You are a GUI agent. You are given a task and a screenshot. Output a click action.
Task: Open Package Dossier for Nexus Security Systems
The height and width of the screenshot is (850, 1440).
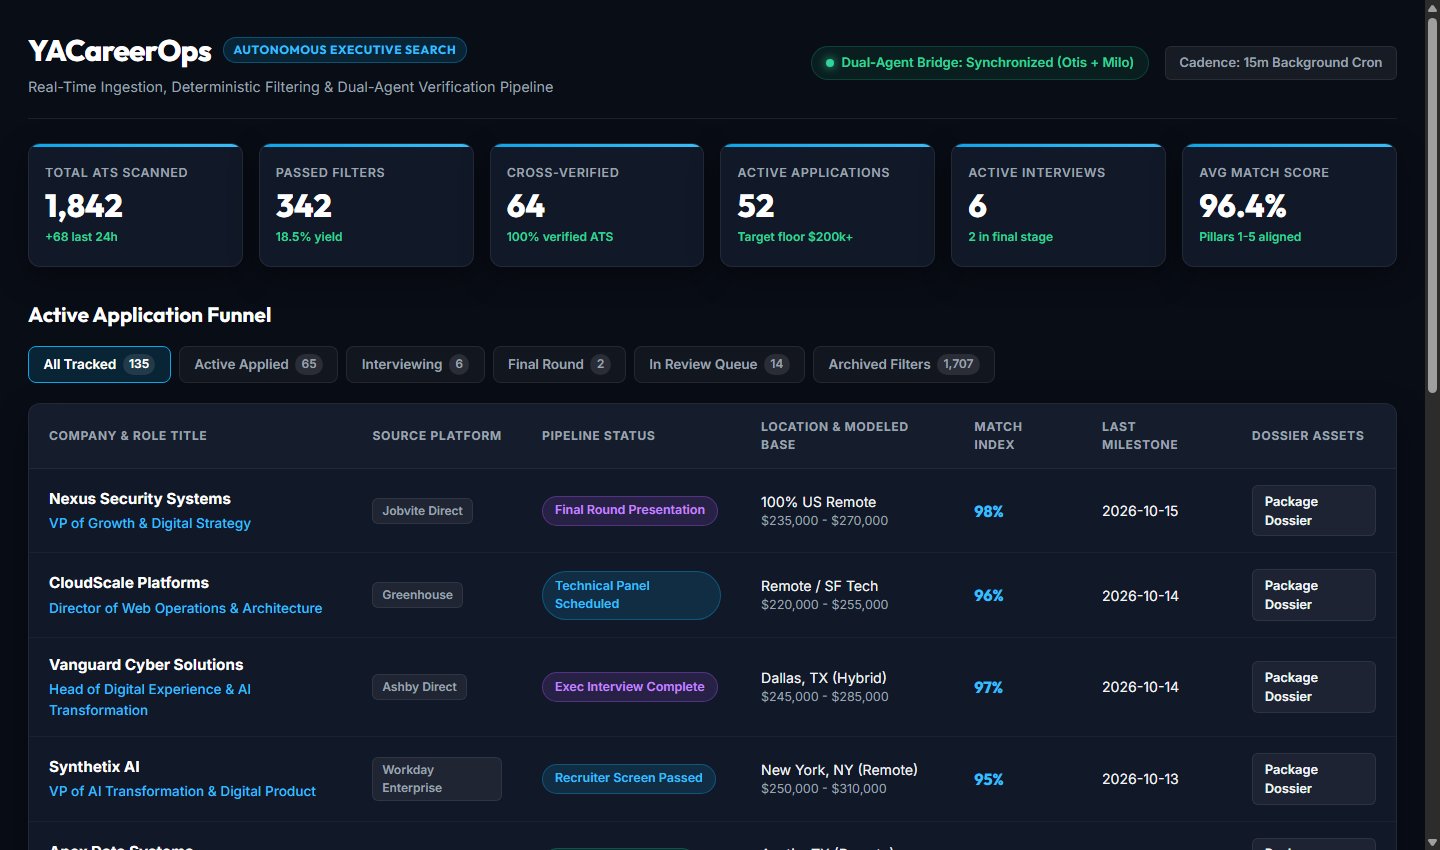1313,511
